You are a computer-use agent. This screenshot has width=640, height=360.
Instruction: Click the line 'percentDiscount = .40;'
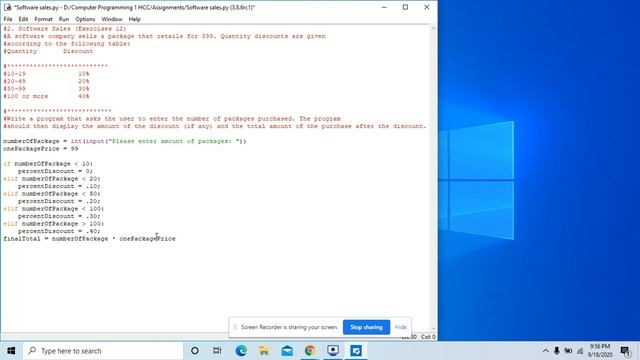click(59, 231)
